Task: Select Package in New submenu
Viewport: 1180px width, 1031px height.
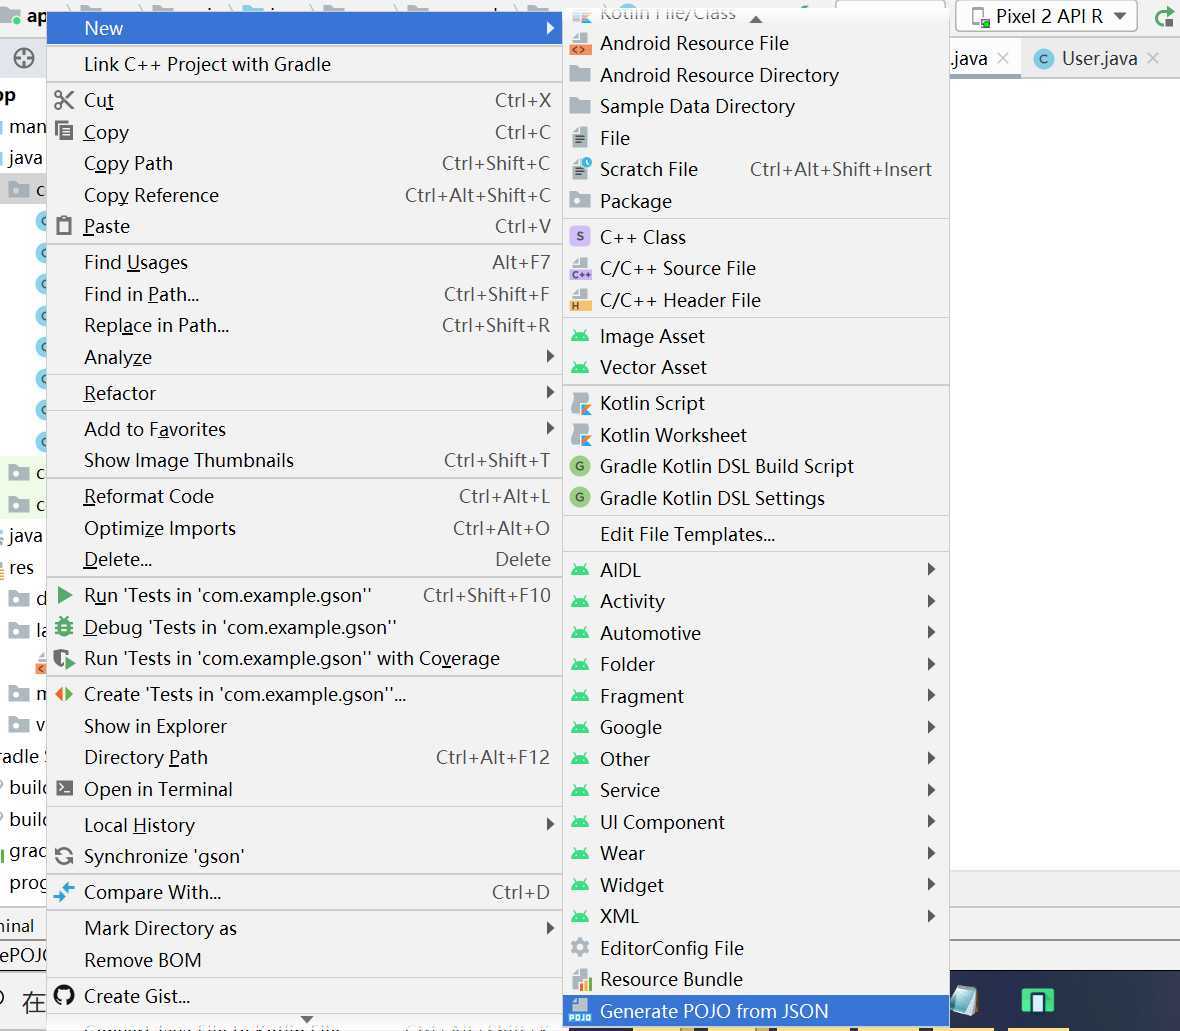Action: [x=756, y=201]
